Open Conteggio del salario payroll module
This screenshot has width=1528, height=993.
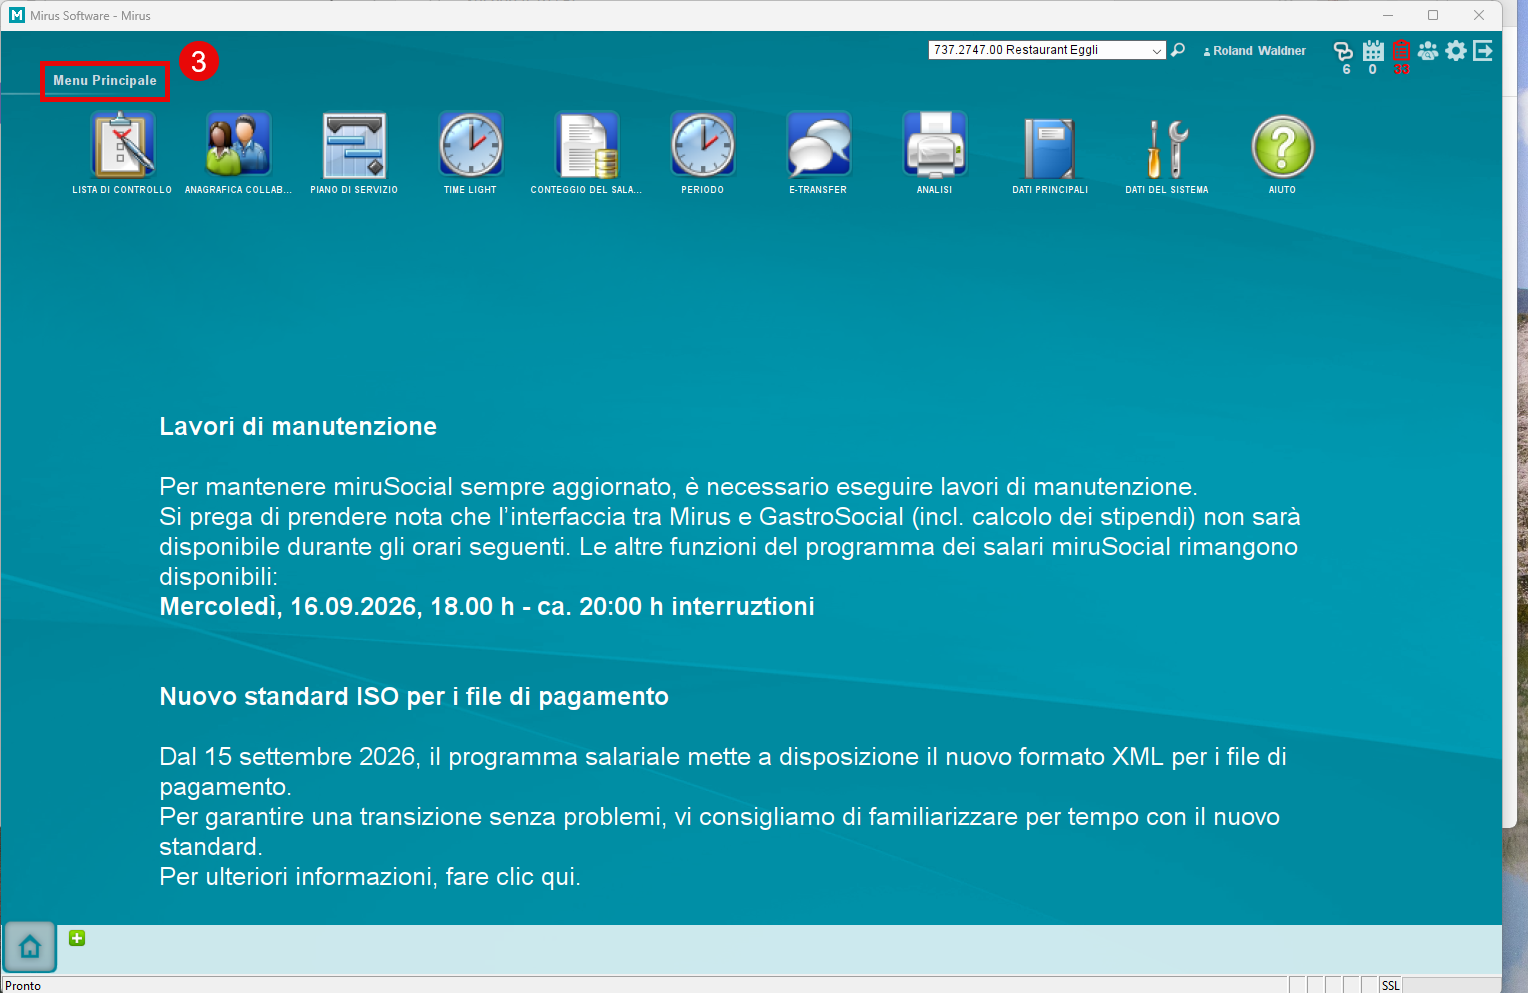(586, 146)
